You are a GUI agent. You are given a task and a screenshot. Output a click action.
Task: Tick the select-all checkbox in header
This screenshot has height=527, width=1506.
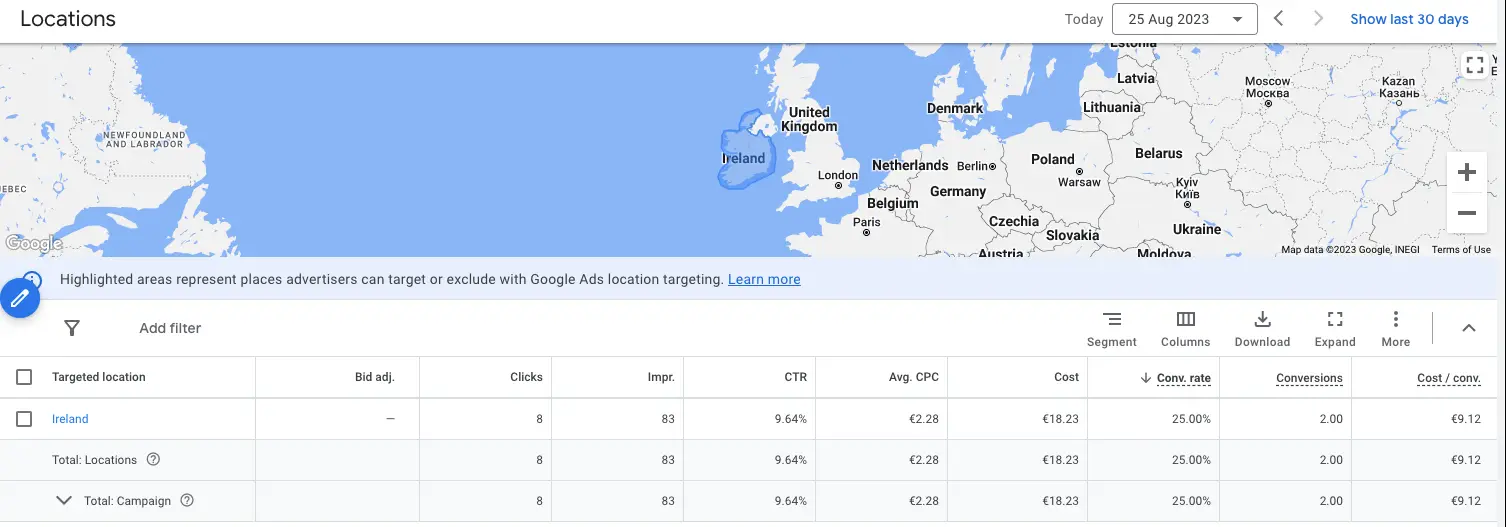tap(24, 377)
